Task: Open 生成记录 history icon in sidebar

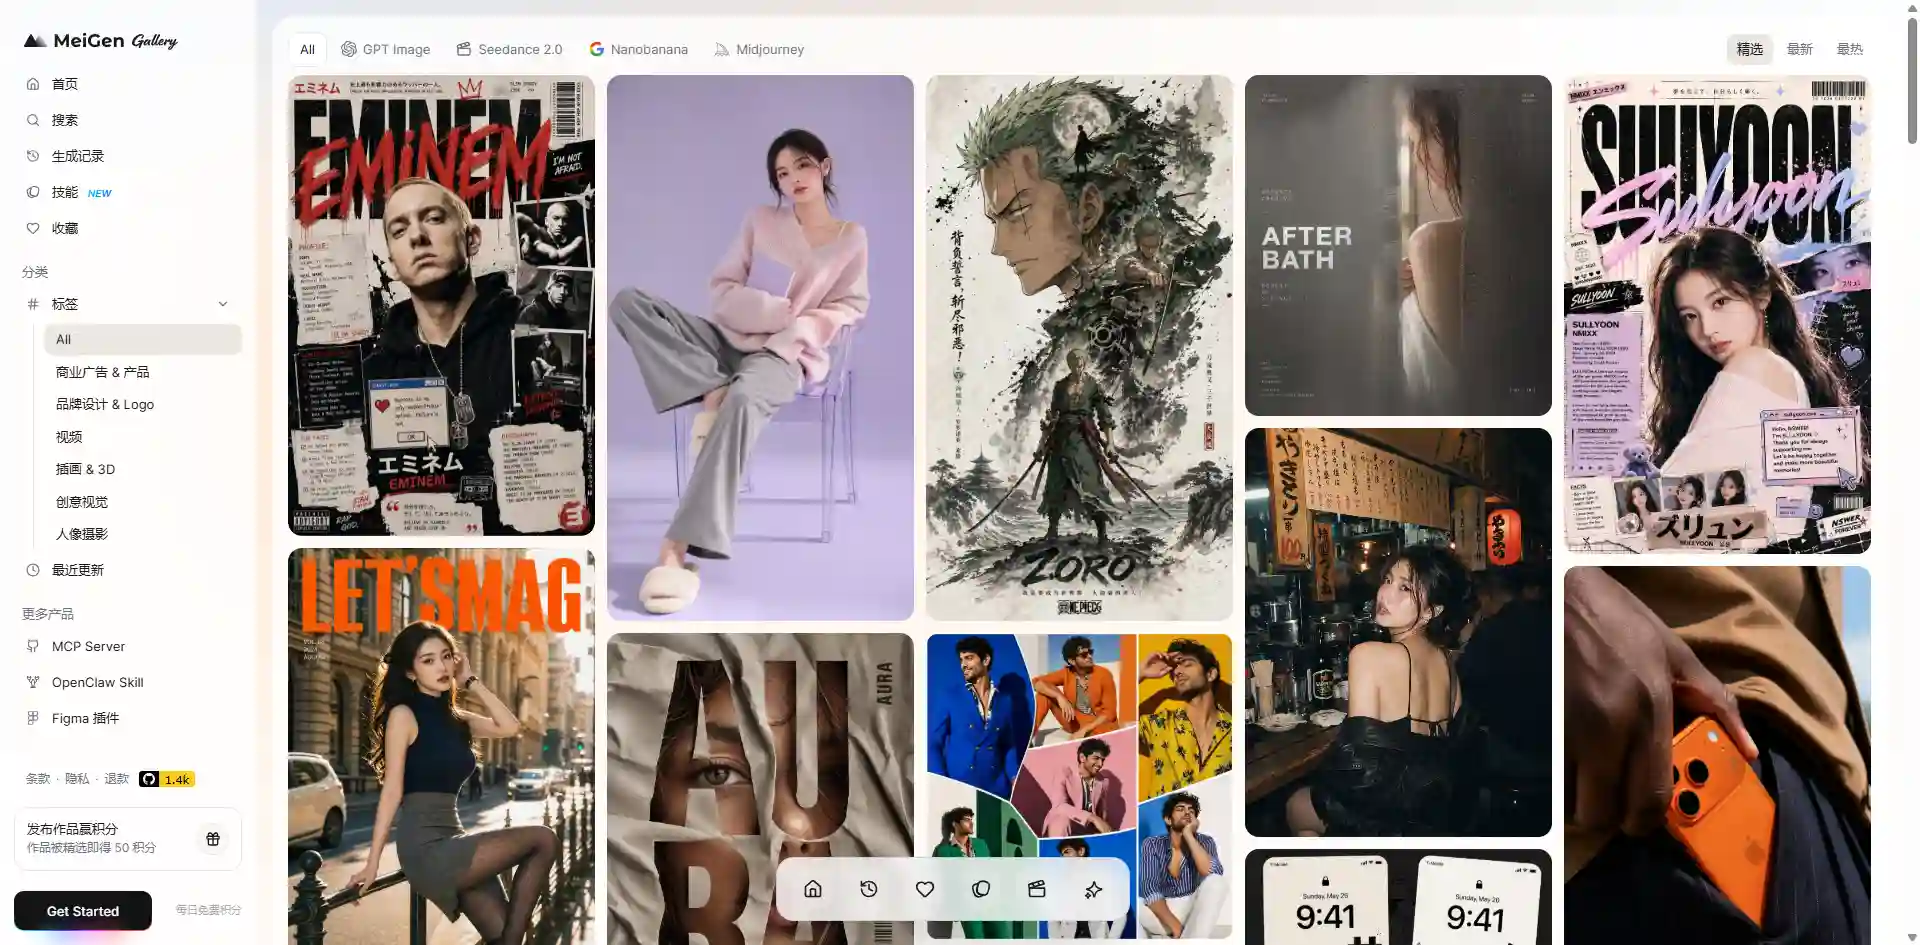Action: coord(33,156)
